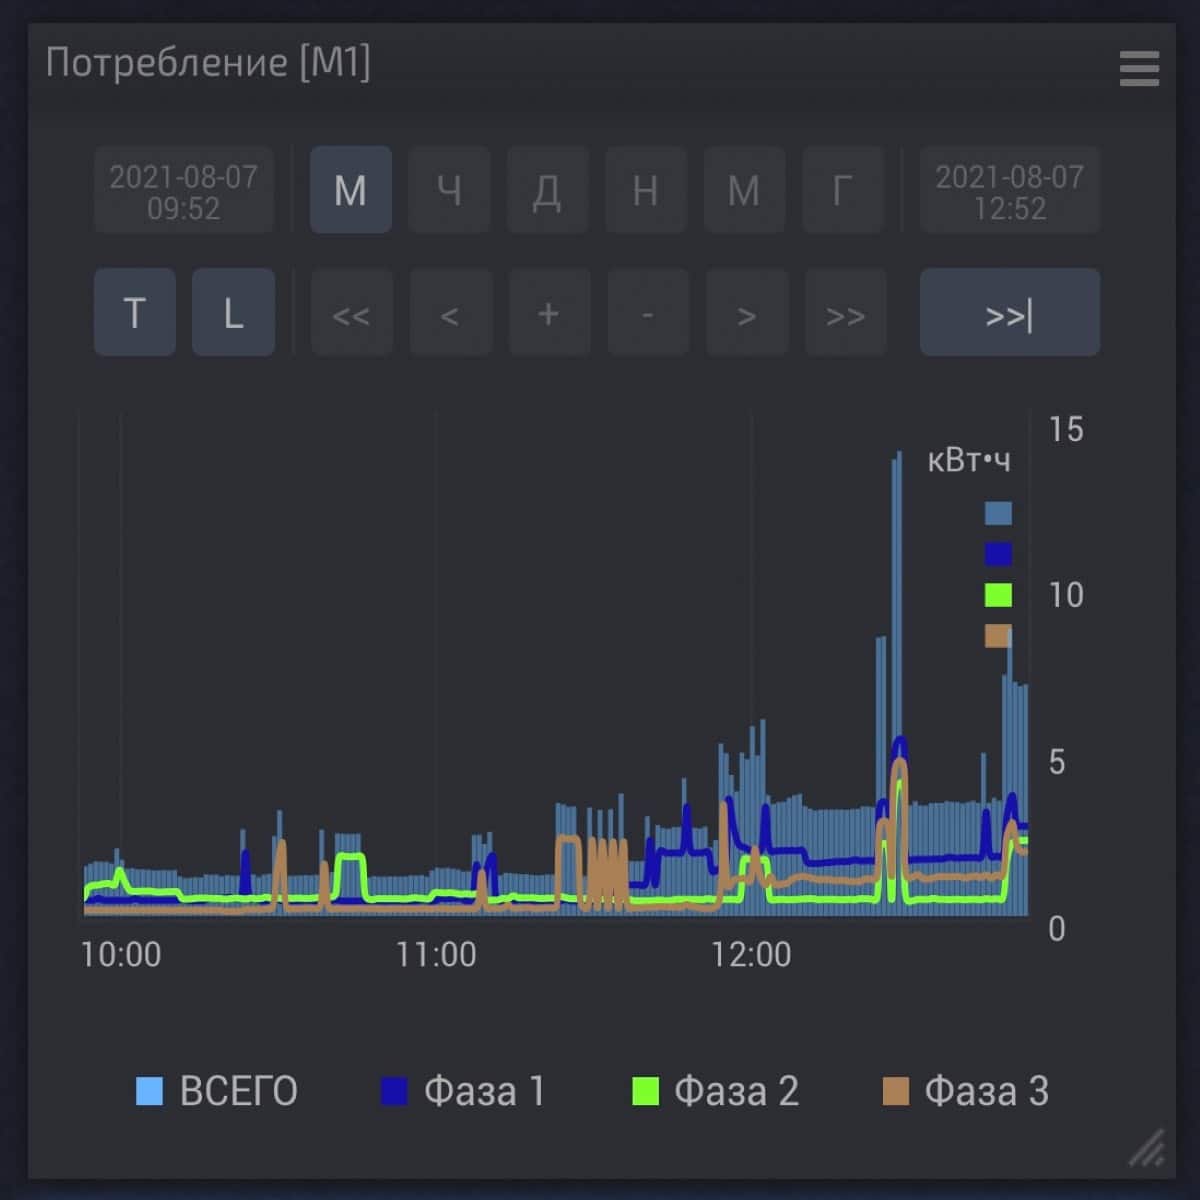The image size is (1200, 1200).
Task: Select the Д days interval
Action: click(x=548, y=190)
